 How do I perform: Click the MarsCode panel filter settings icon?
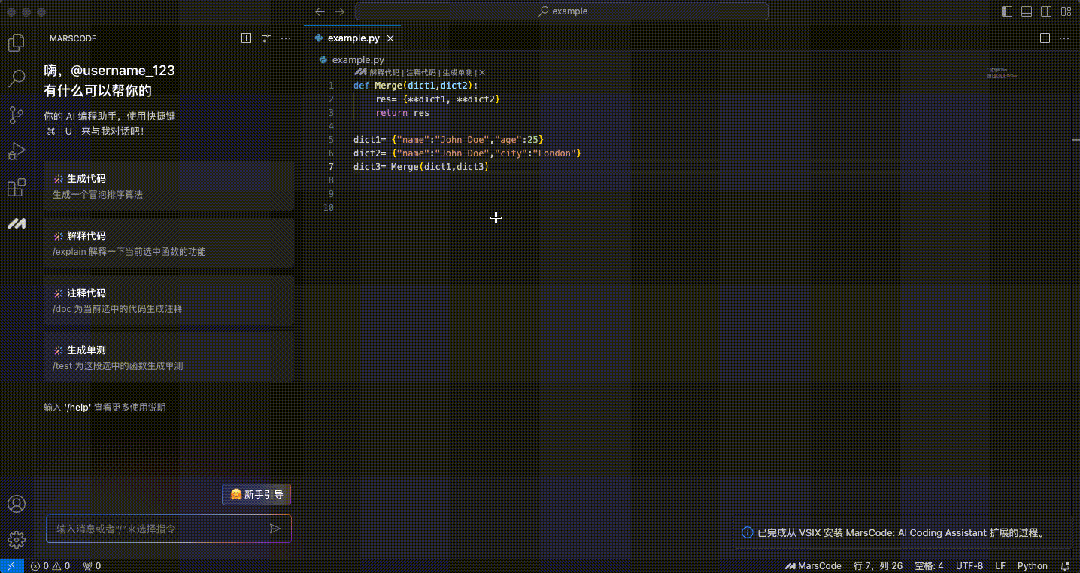point(266,39)
